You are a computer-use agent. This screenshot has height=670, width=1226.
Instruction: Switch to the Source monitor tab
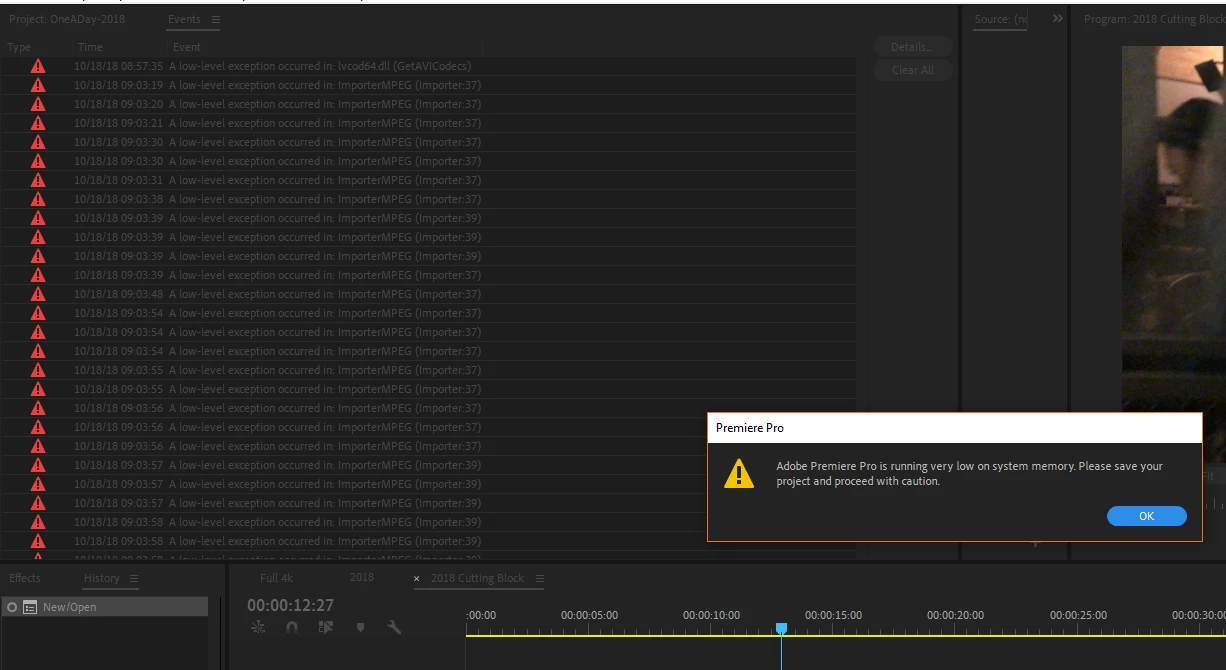[1000, 19]
